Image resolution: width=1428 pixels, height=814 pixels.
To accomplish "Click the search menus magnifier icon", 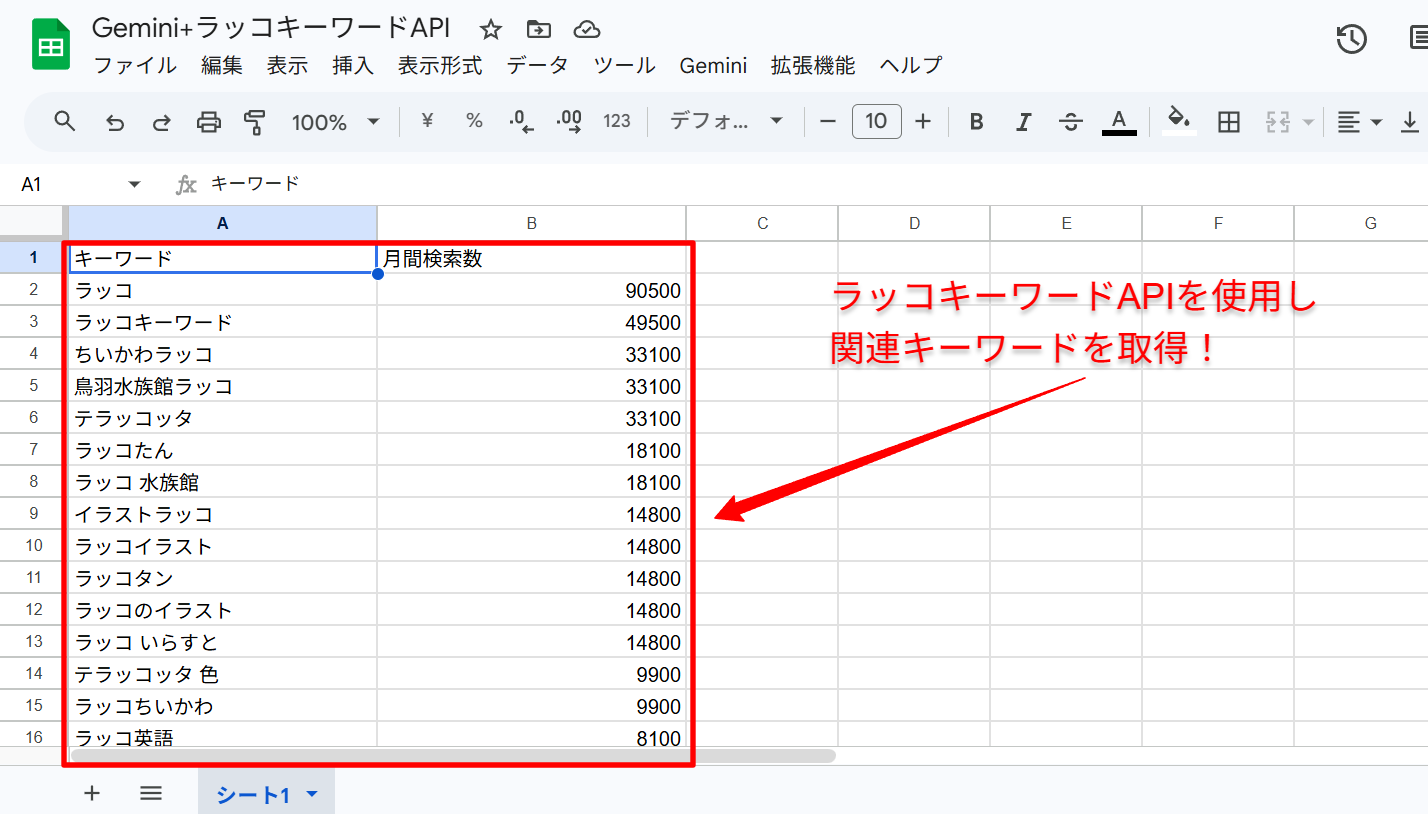I will coord(65,122).
